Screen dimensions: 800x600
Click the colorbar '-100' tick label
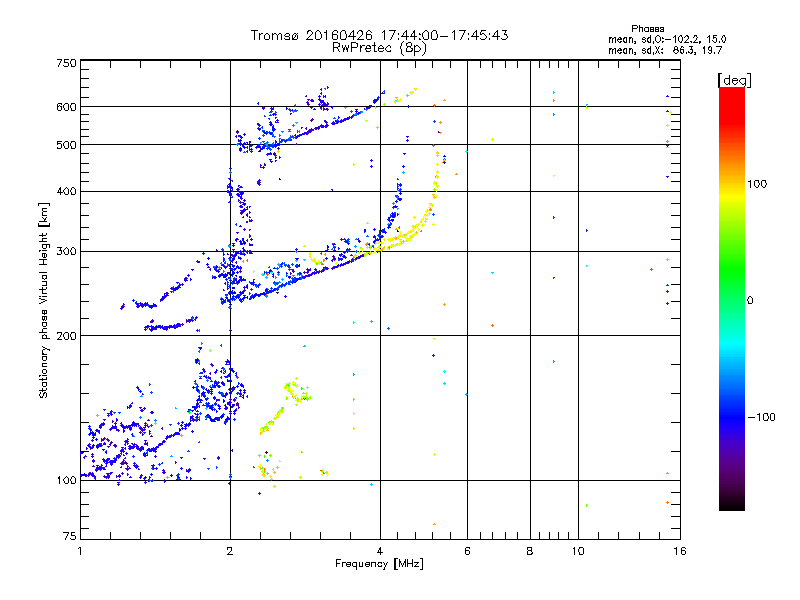pos(761,417)
